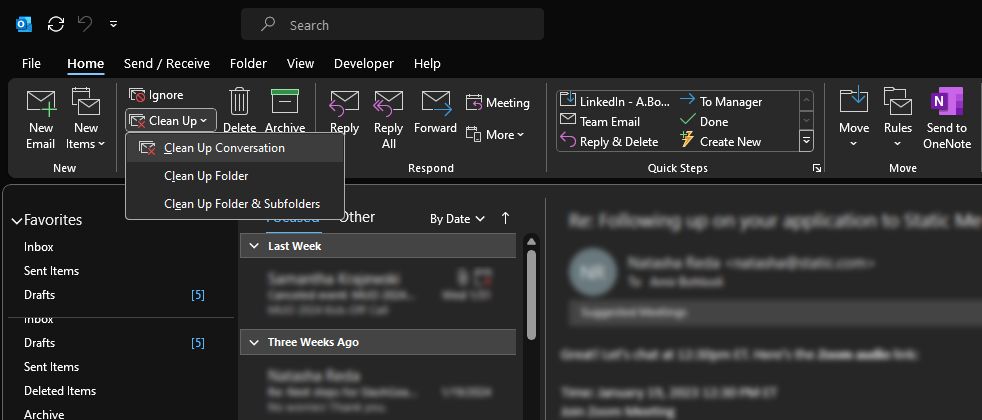Select Clean Up Folder & Subfolders
This screenshot has width=982, height=420.
click(242, 204)
